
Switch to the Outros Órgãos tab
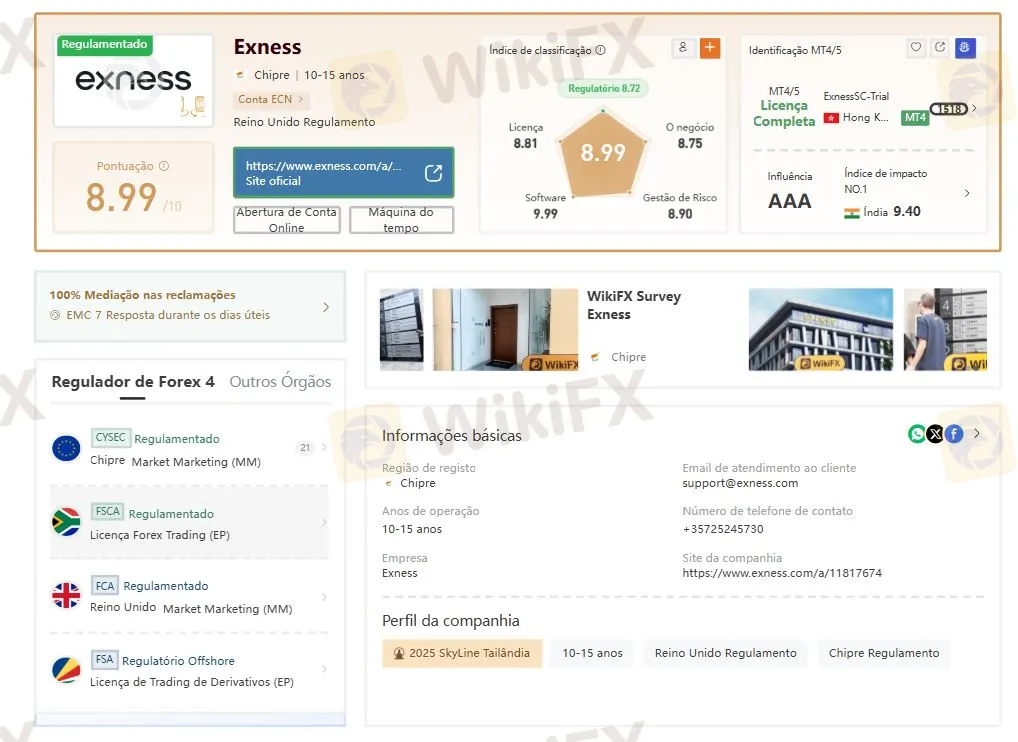(x=280, y=382)
